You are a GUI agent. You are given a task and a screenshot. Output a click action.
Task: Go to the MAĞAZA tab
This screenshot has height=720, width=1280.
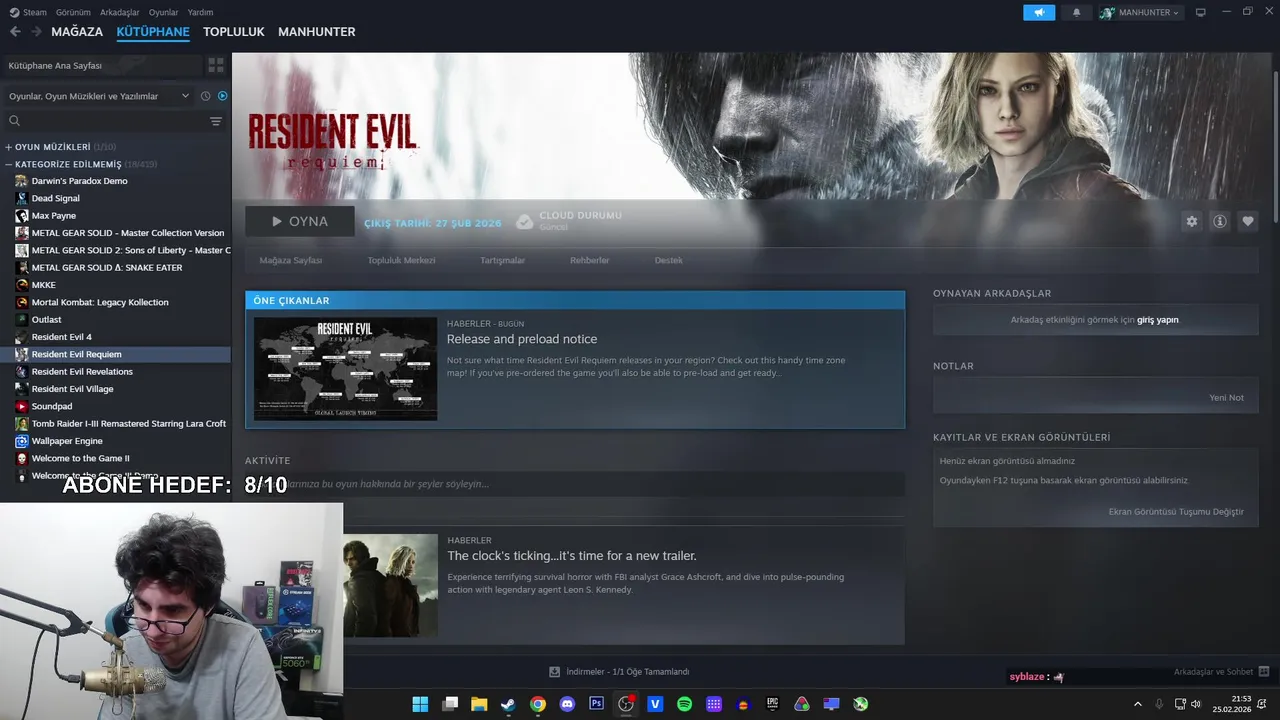click(x=77, y=32)
